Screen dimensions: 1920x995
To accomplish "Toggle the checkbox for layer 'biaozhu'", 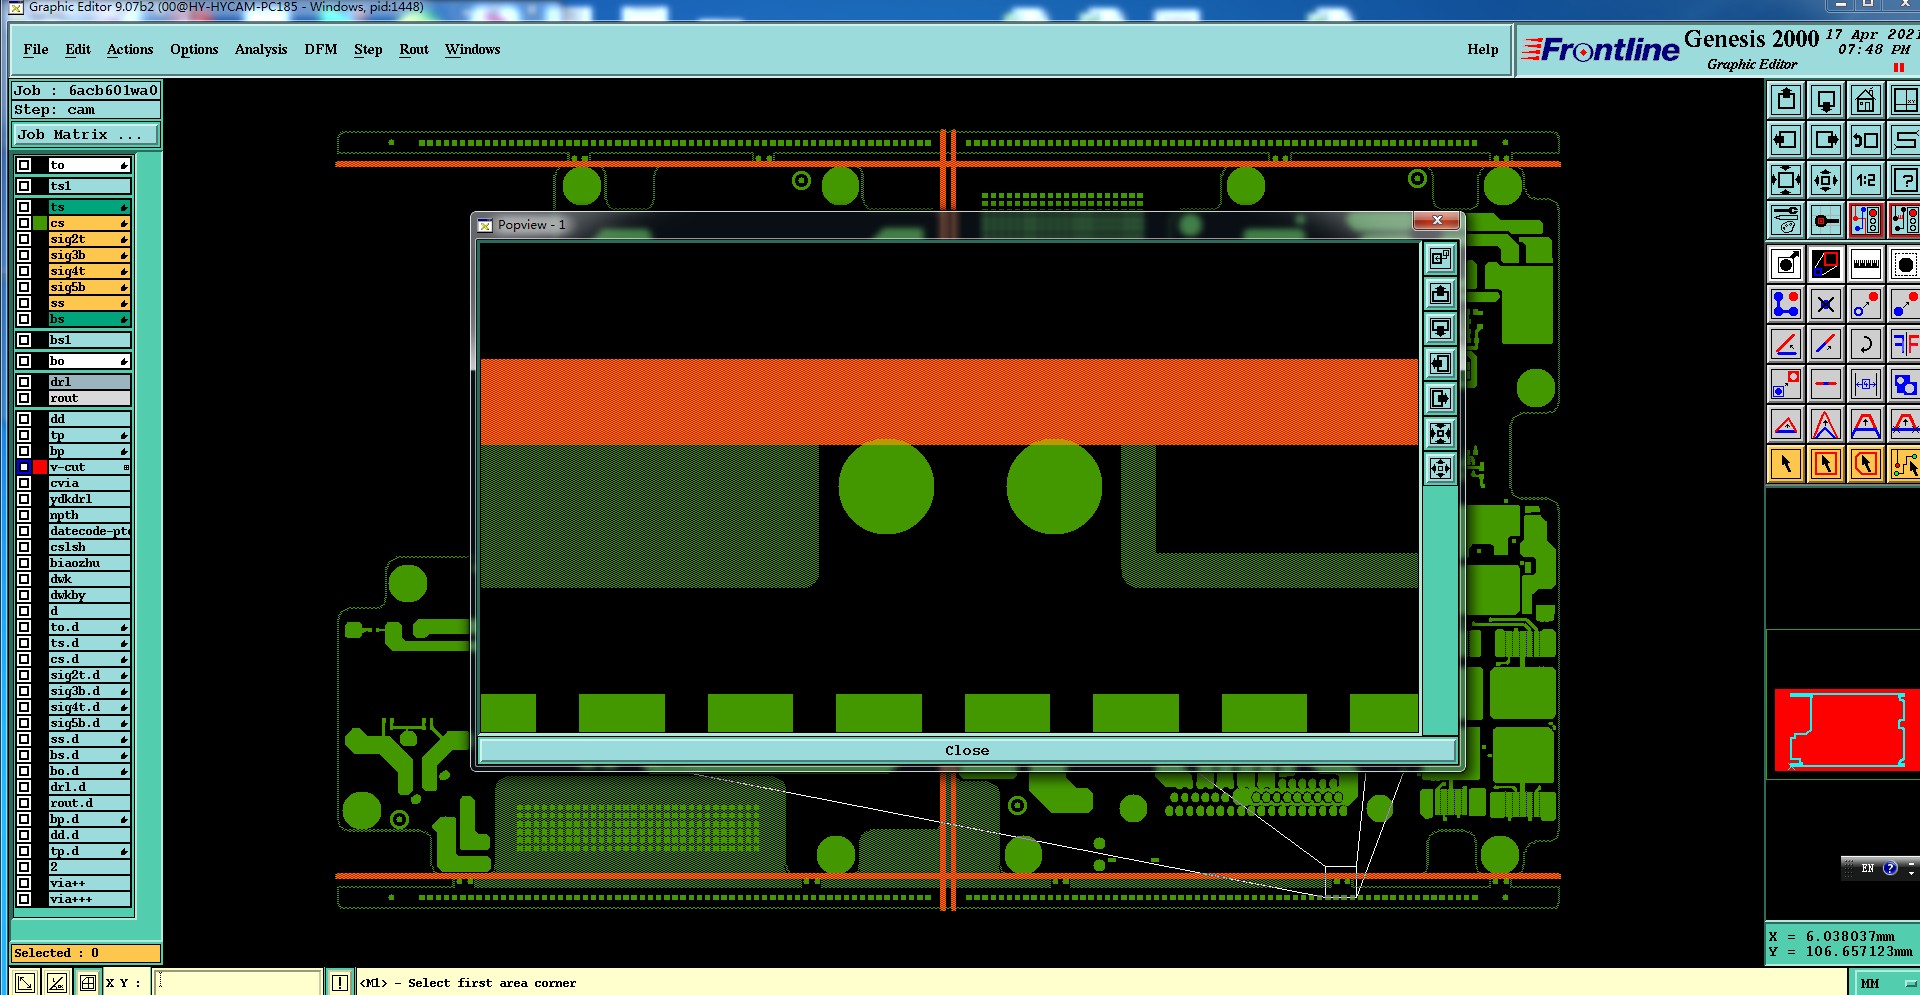I will pyautogui.click(x=24, y=563).
